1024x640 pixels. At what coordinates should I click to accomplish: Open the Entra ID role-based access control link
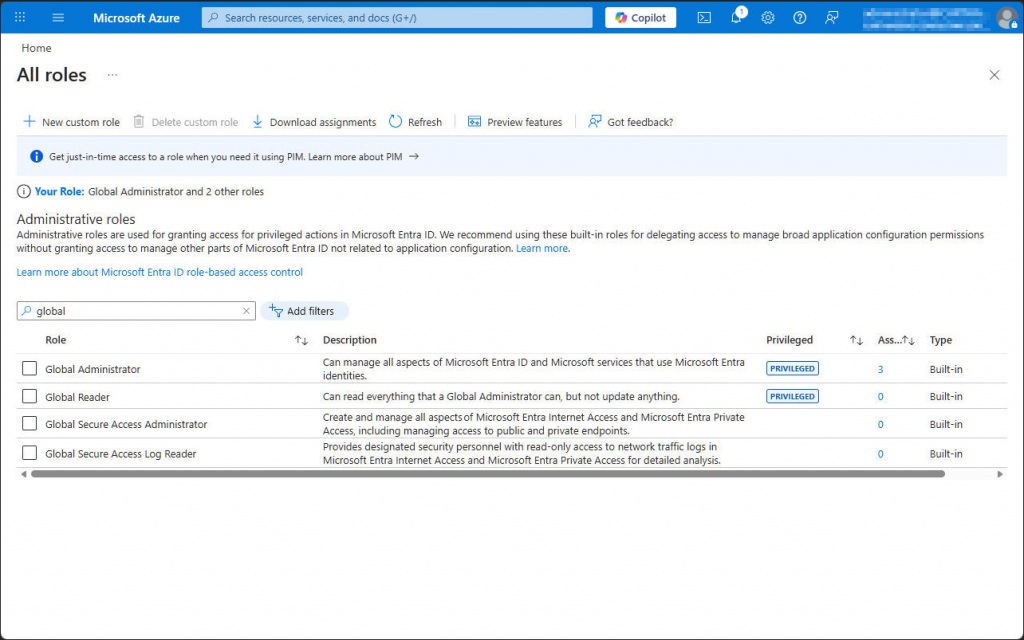point(160,271)
